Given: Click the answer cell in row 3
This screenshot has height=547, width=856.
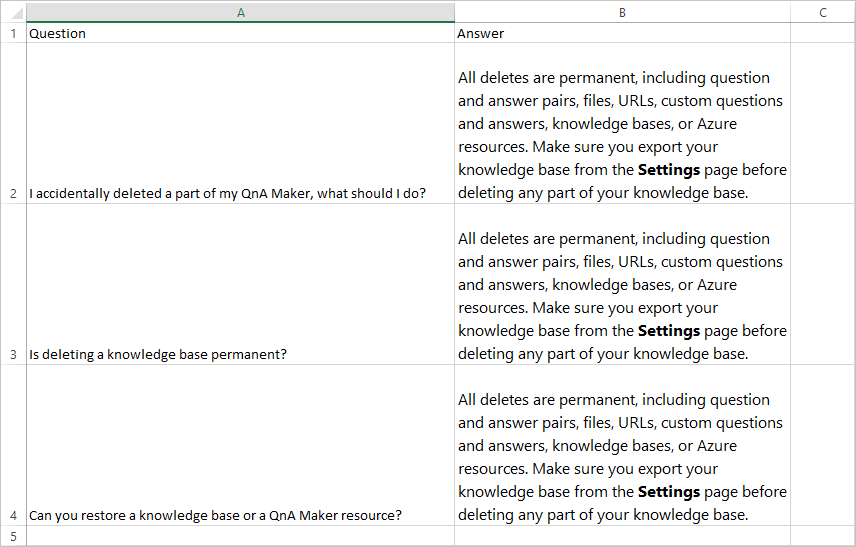Looking at the screenshot, I should coord(622,295).
